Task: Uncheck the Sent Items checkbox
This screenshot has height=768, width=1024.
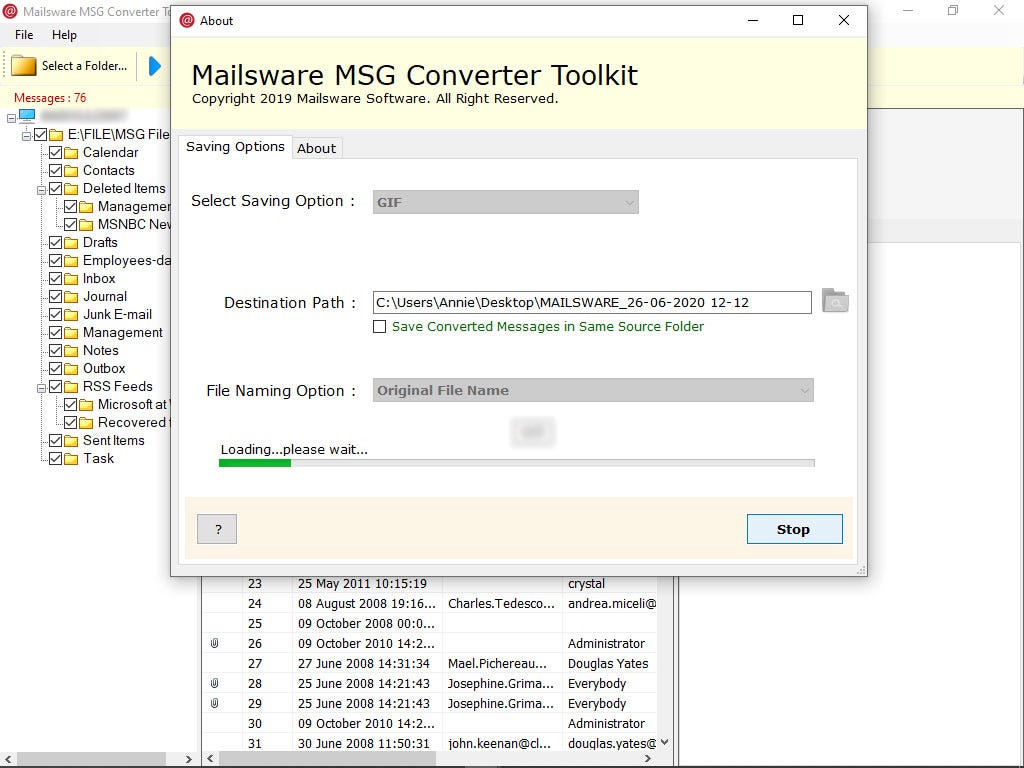Action: click(x=56, y=440)
